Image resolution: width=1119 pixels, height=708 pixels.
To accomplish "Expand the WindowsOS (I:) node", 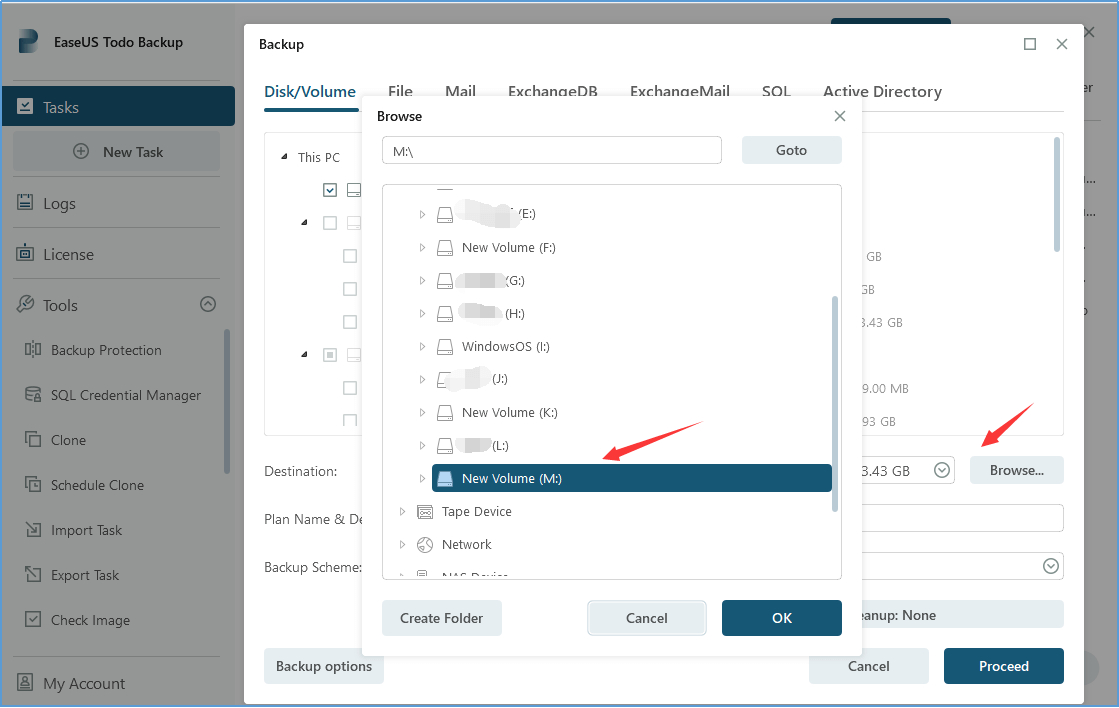I will coord(422,347).
